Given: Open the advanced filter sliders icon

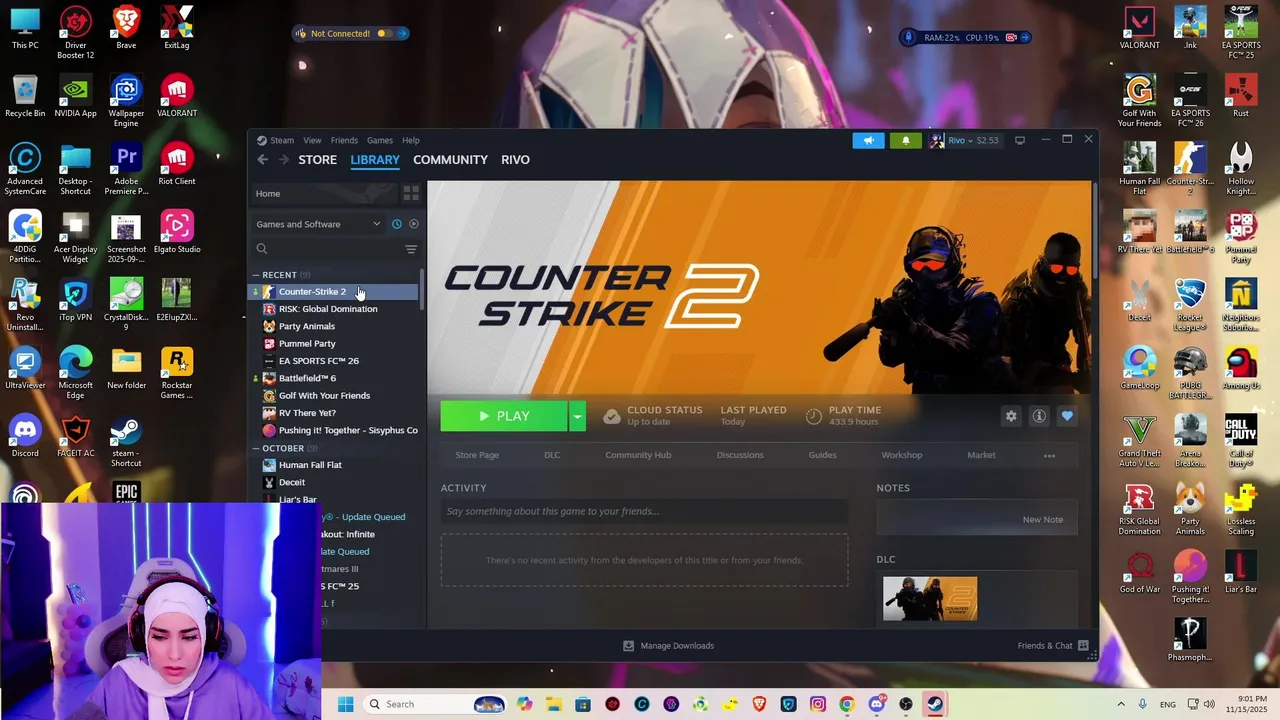Looking at the screenshot, I should 411,249.
